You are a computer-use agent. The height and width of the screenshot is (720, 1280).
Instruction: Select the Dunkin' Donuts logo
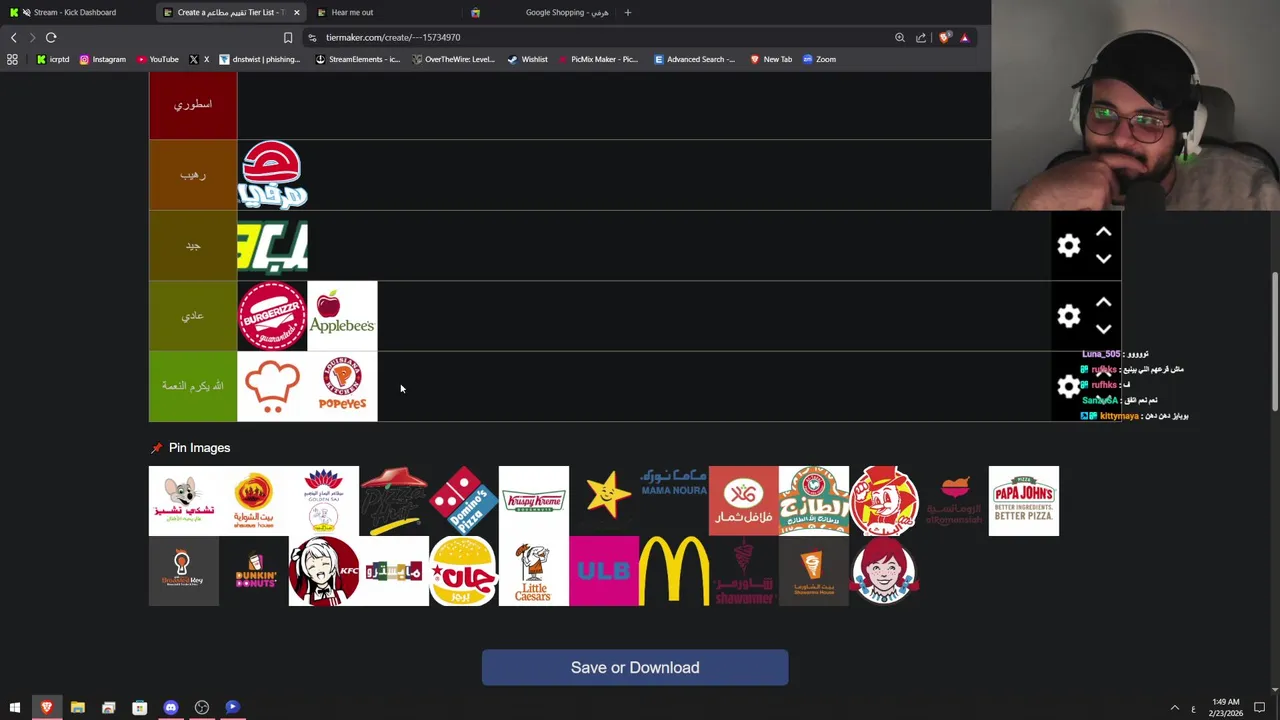(x=254, y=571)
